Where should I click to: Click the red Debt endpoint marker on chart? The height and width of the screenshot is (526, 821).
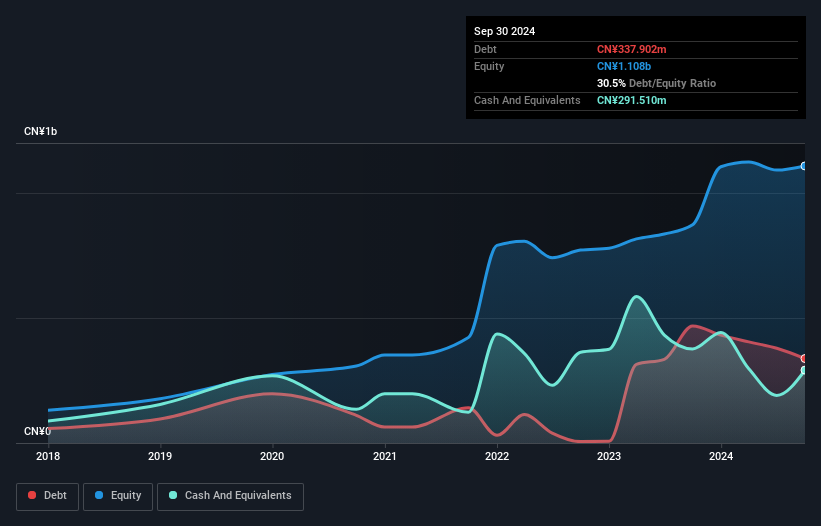tap(804, 359)
